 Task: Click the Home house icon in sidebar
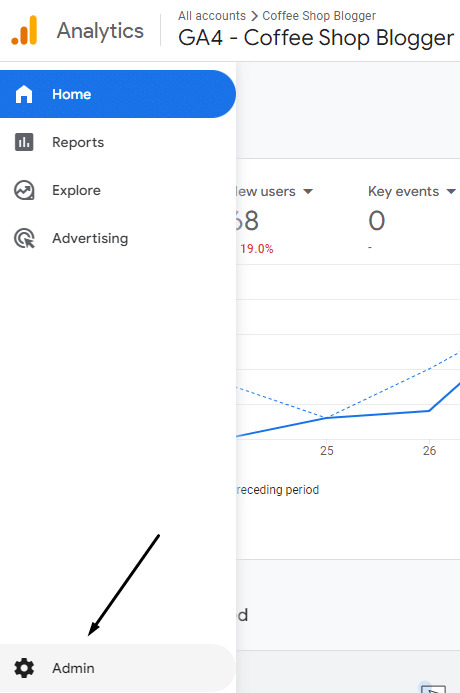click(24, 94)
